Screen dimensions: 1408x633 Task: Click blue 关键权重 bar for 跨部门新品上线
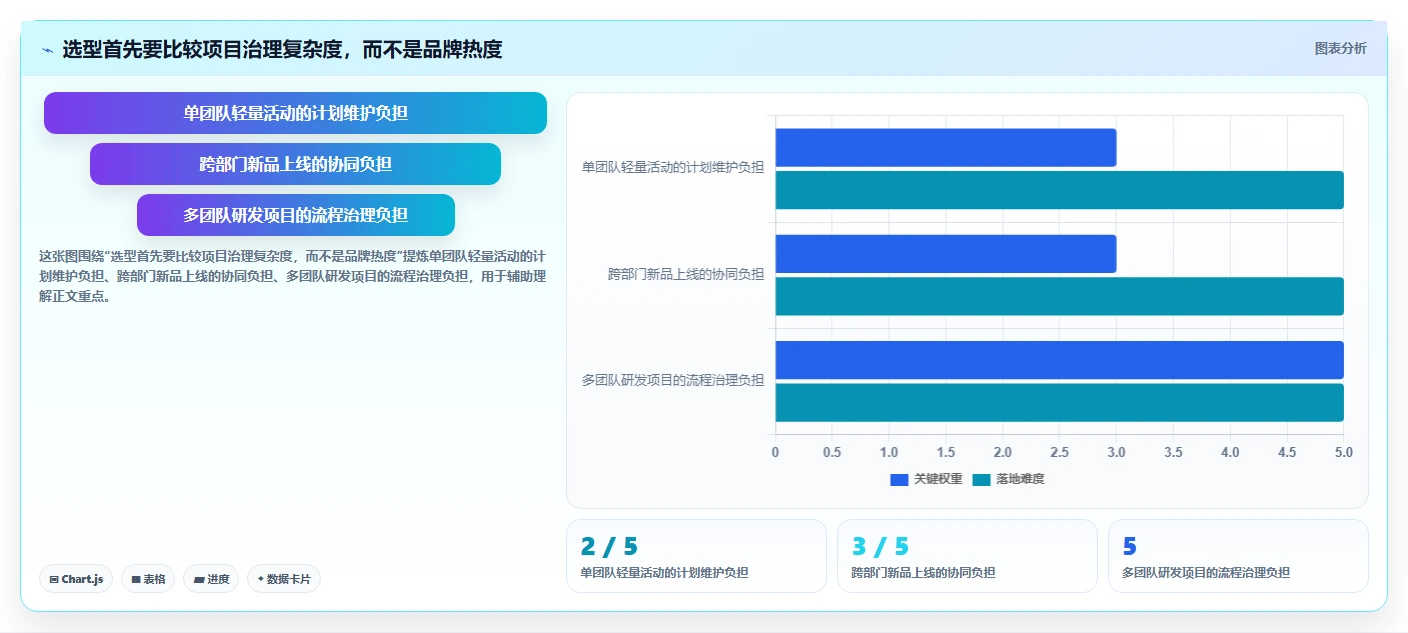945,254
